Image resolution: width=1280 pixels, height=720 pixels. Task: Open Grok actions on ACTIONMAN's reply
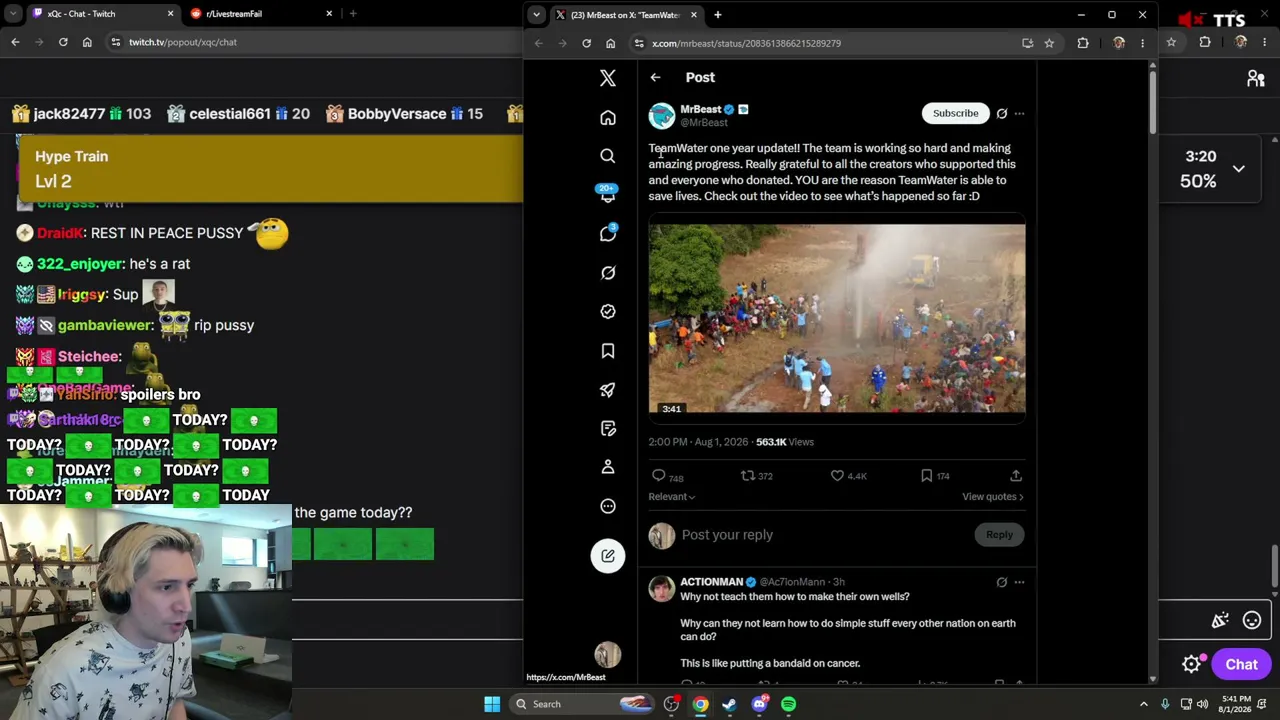(x=1001, y=582)
